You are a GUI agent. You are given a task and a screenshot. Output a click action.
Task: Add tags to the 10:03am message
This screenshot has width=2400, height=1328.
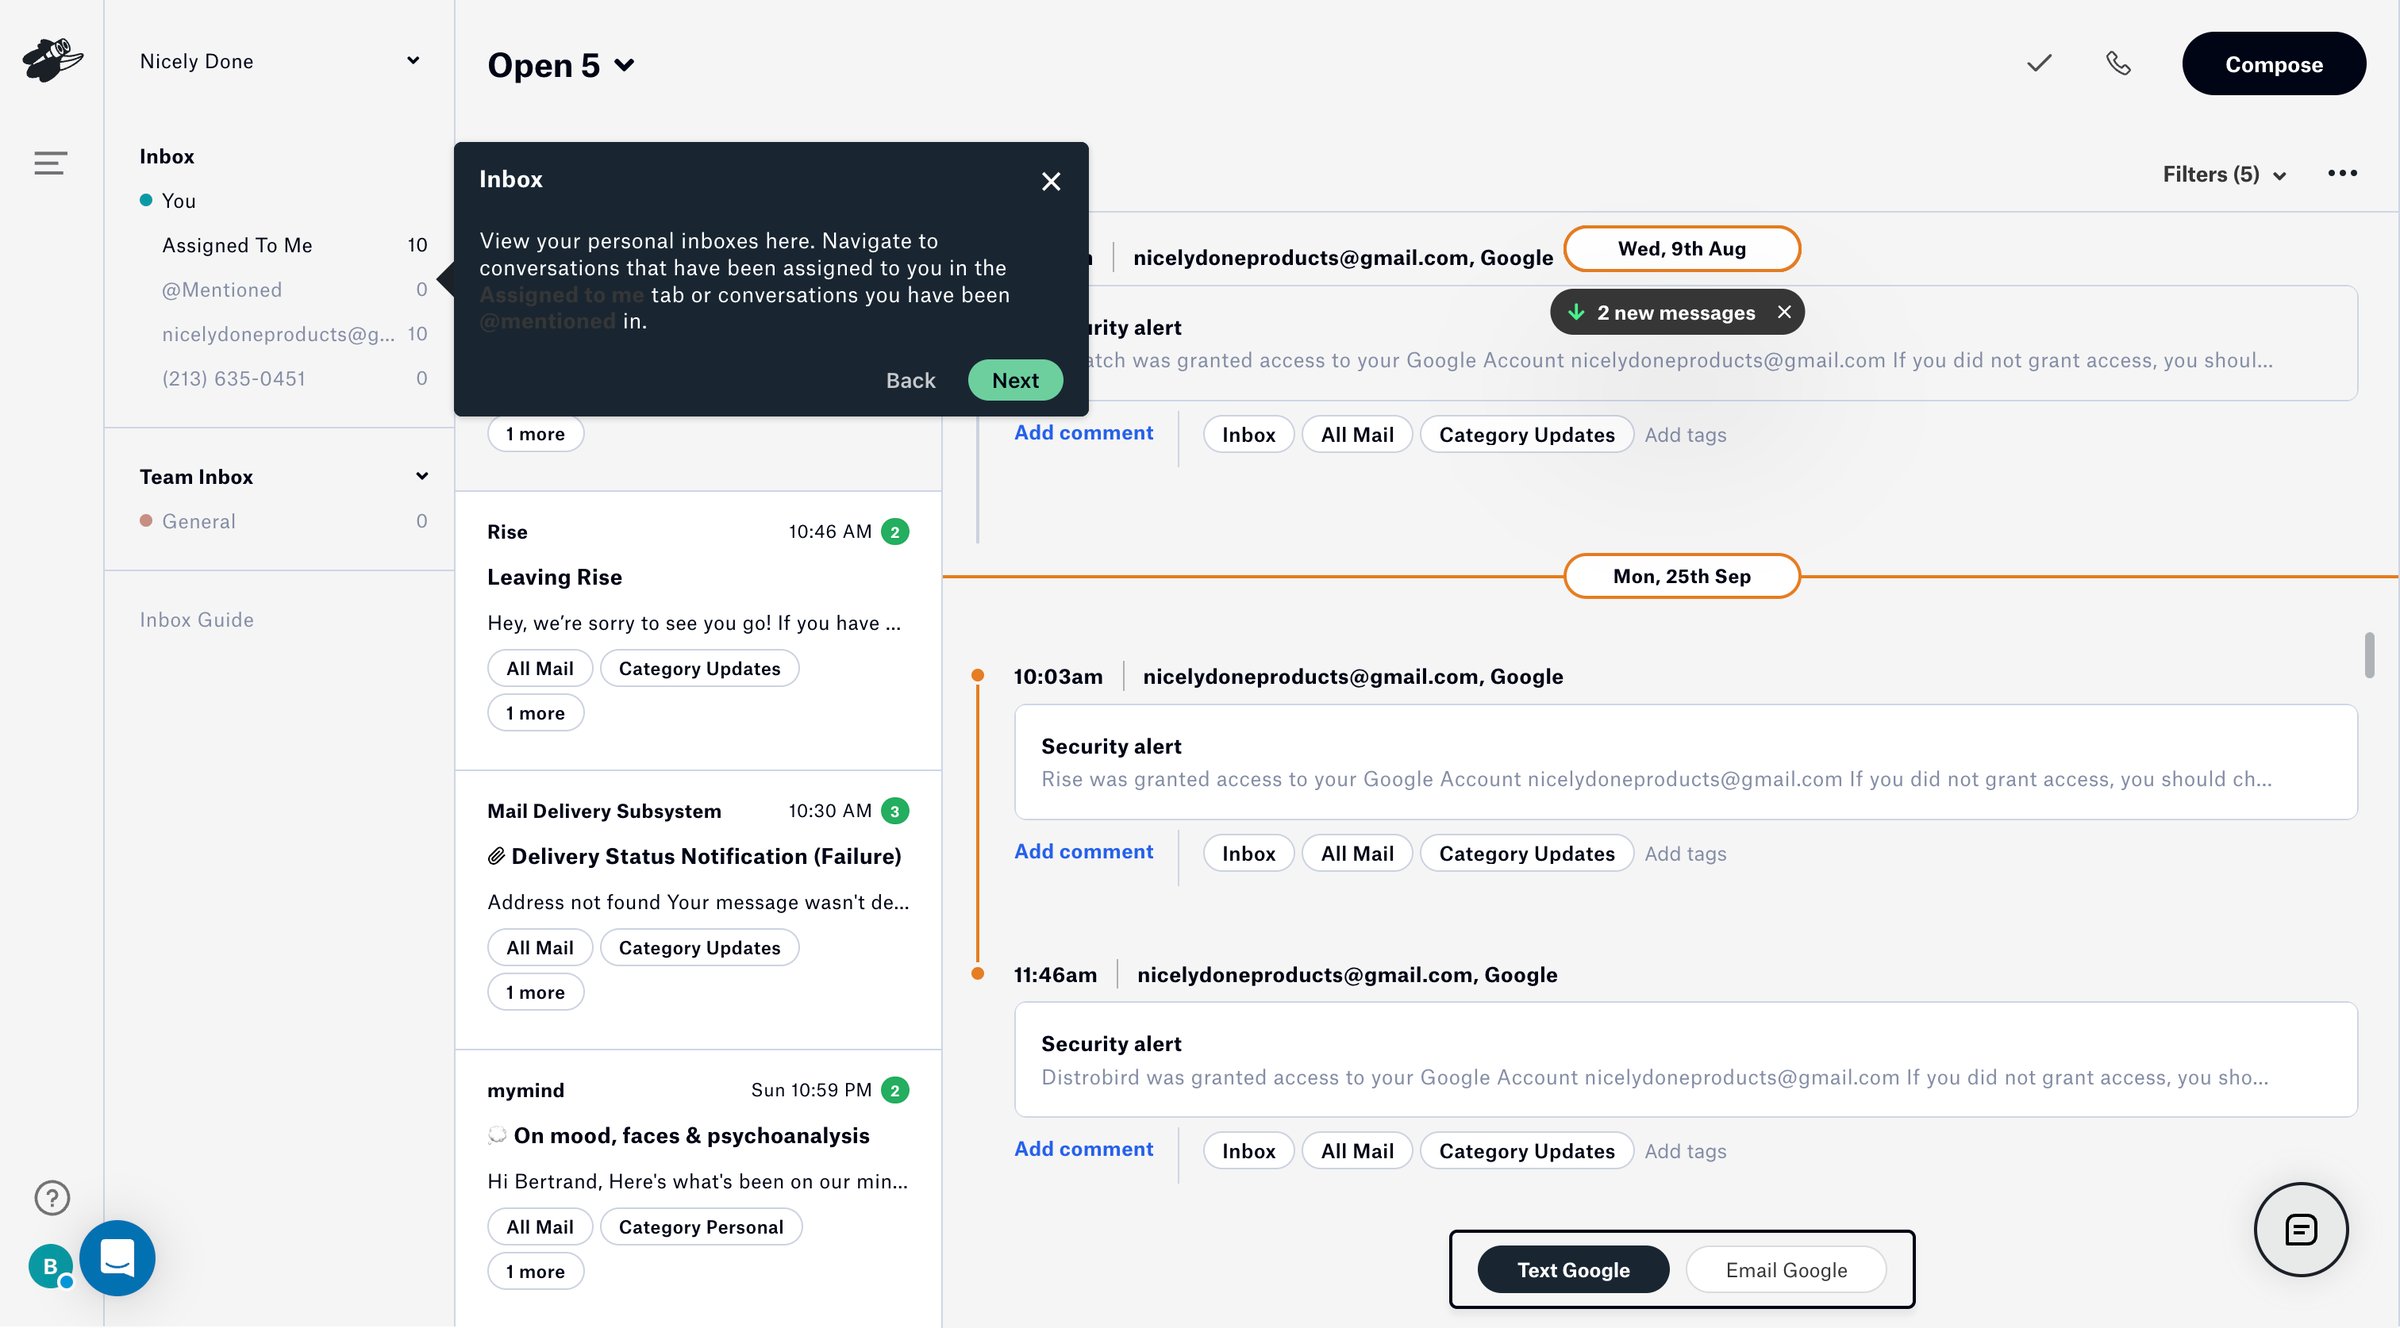1685,854
